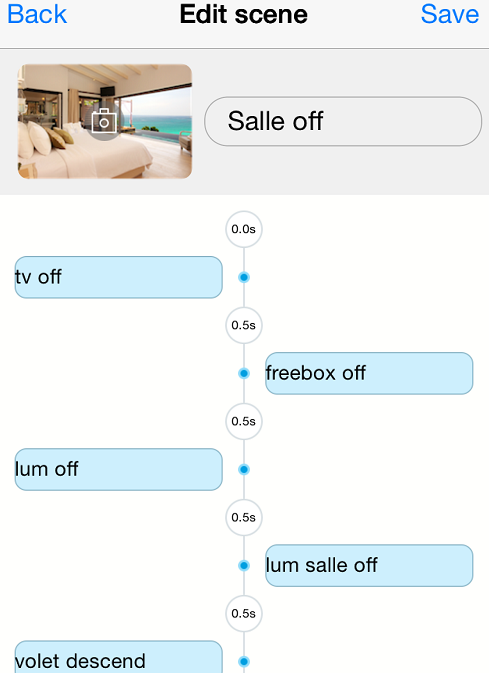Change the bedroom scene thumbnail image
The height and width of the screenshot is (673, 489).
point(105,121)
